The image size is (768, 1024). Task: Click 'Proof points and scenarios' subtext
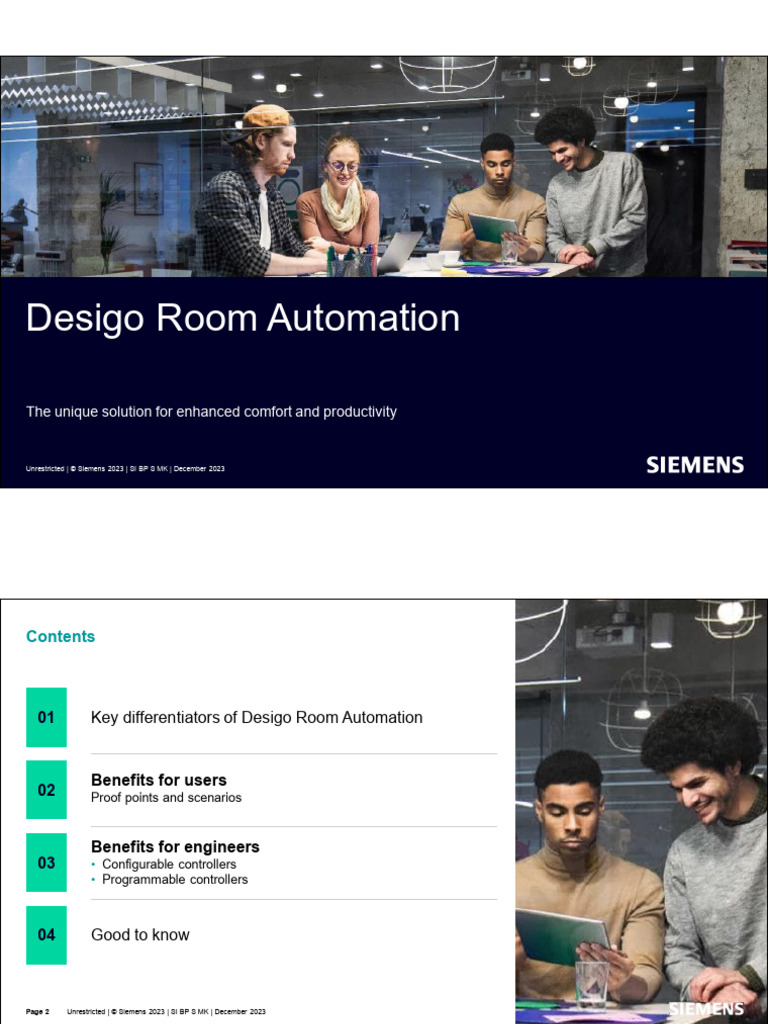tap(166, 798)
